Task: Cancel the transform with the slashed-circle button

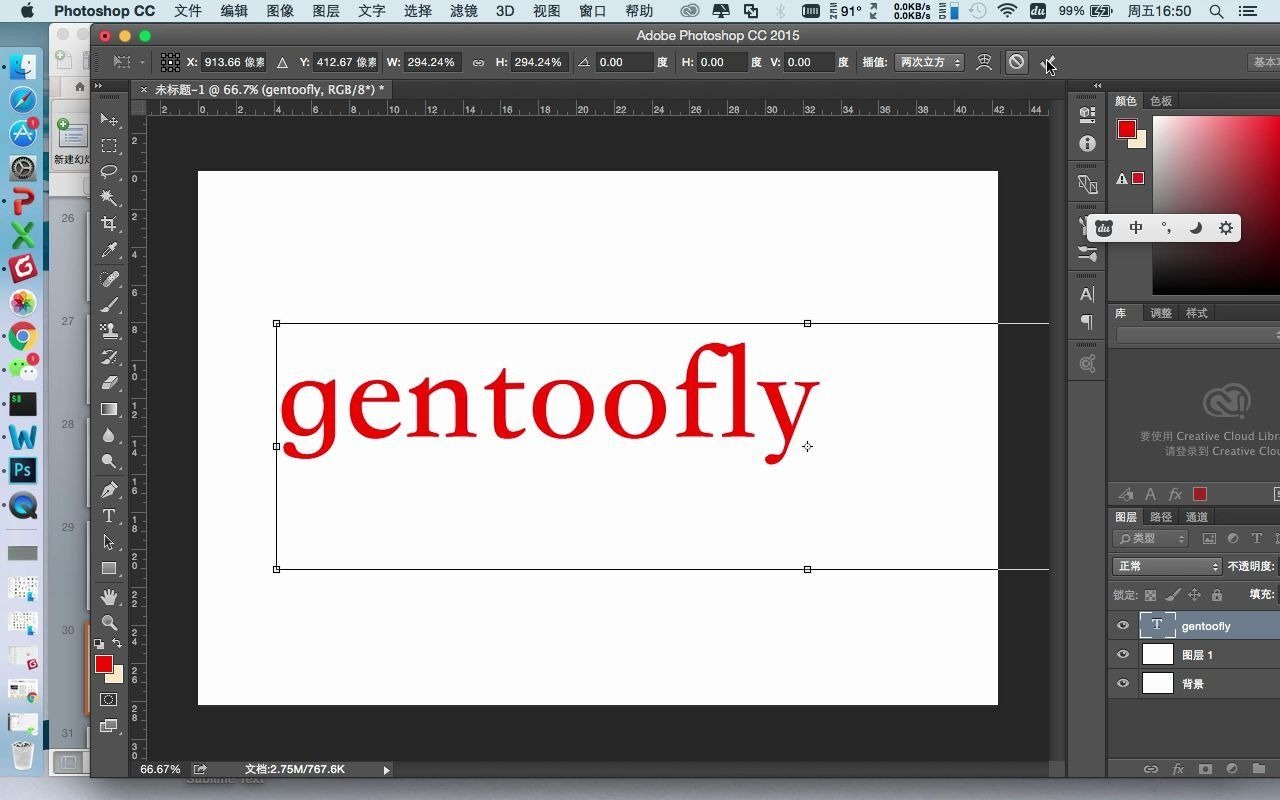Action: click(x=1015, y=62)
